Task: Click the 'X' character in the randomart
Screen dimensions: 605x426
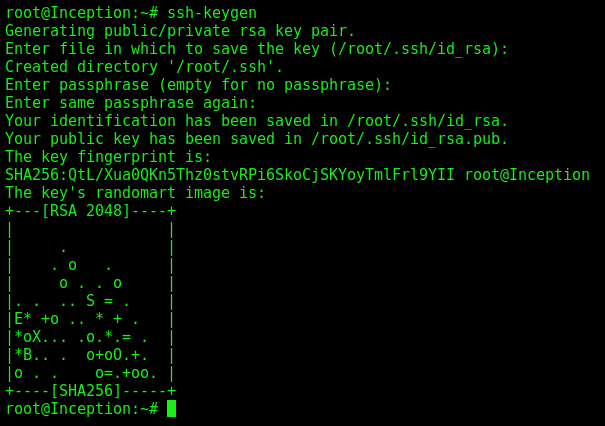Action: coord(36,337)
